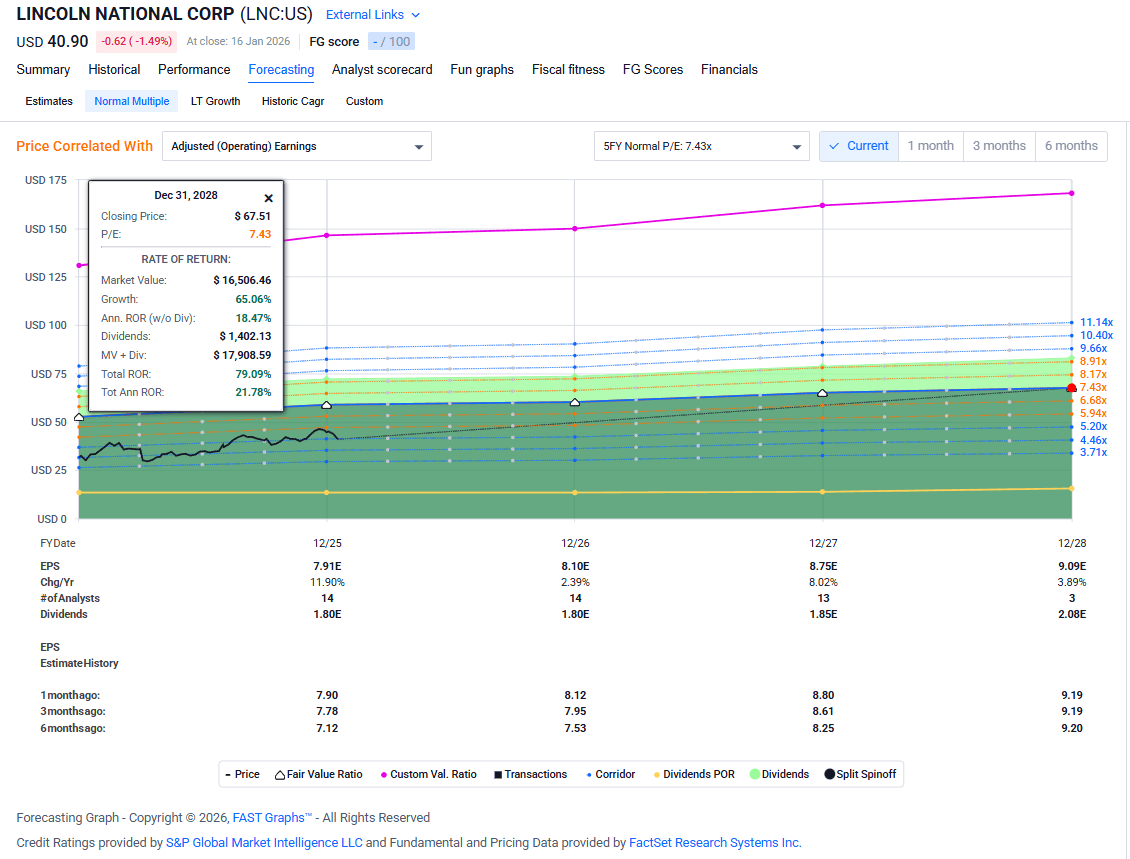Toggle green Dividends legend item
The image size is (1130, 859).
778,774
